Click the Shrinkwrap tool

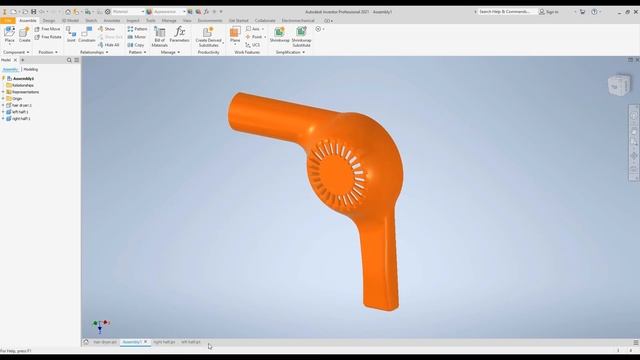[280, 35]
